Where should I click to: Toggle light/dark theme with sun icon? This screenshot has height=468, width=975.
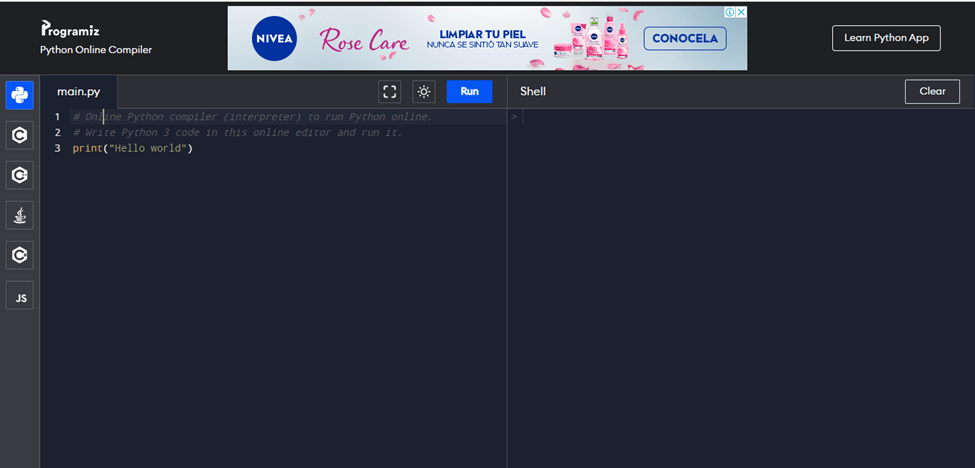pyautogui.click(x=424, y=92)
